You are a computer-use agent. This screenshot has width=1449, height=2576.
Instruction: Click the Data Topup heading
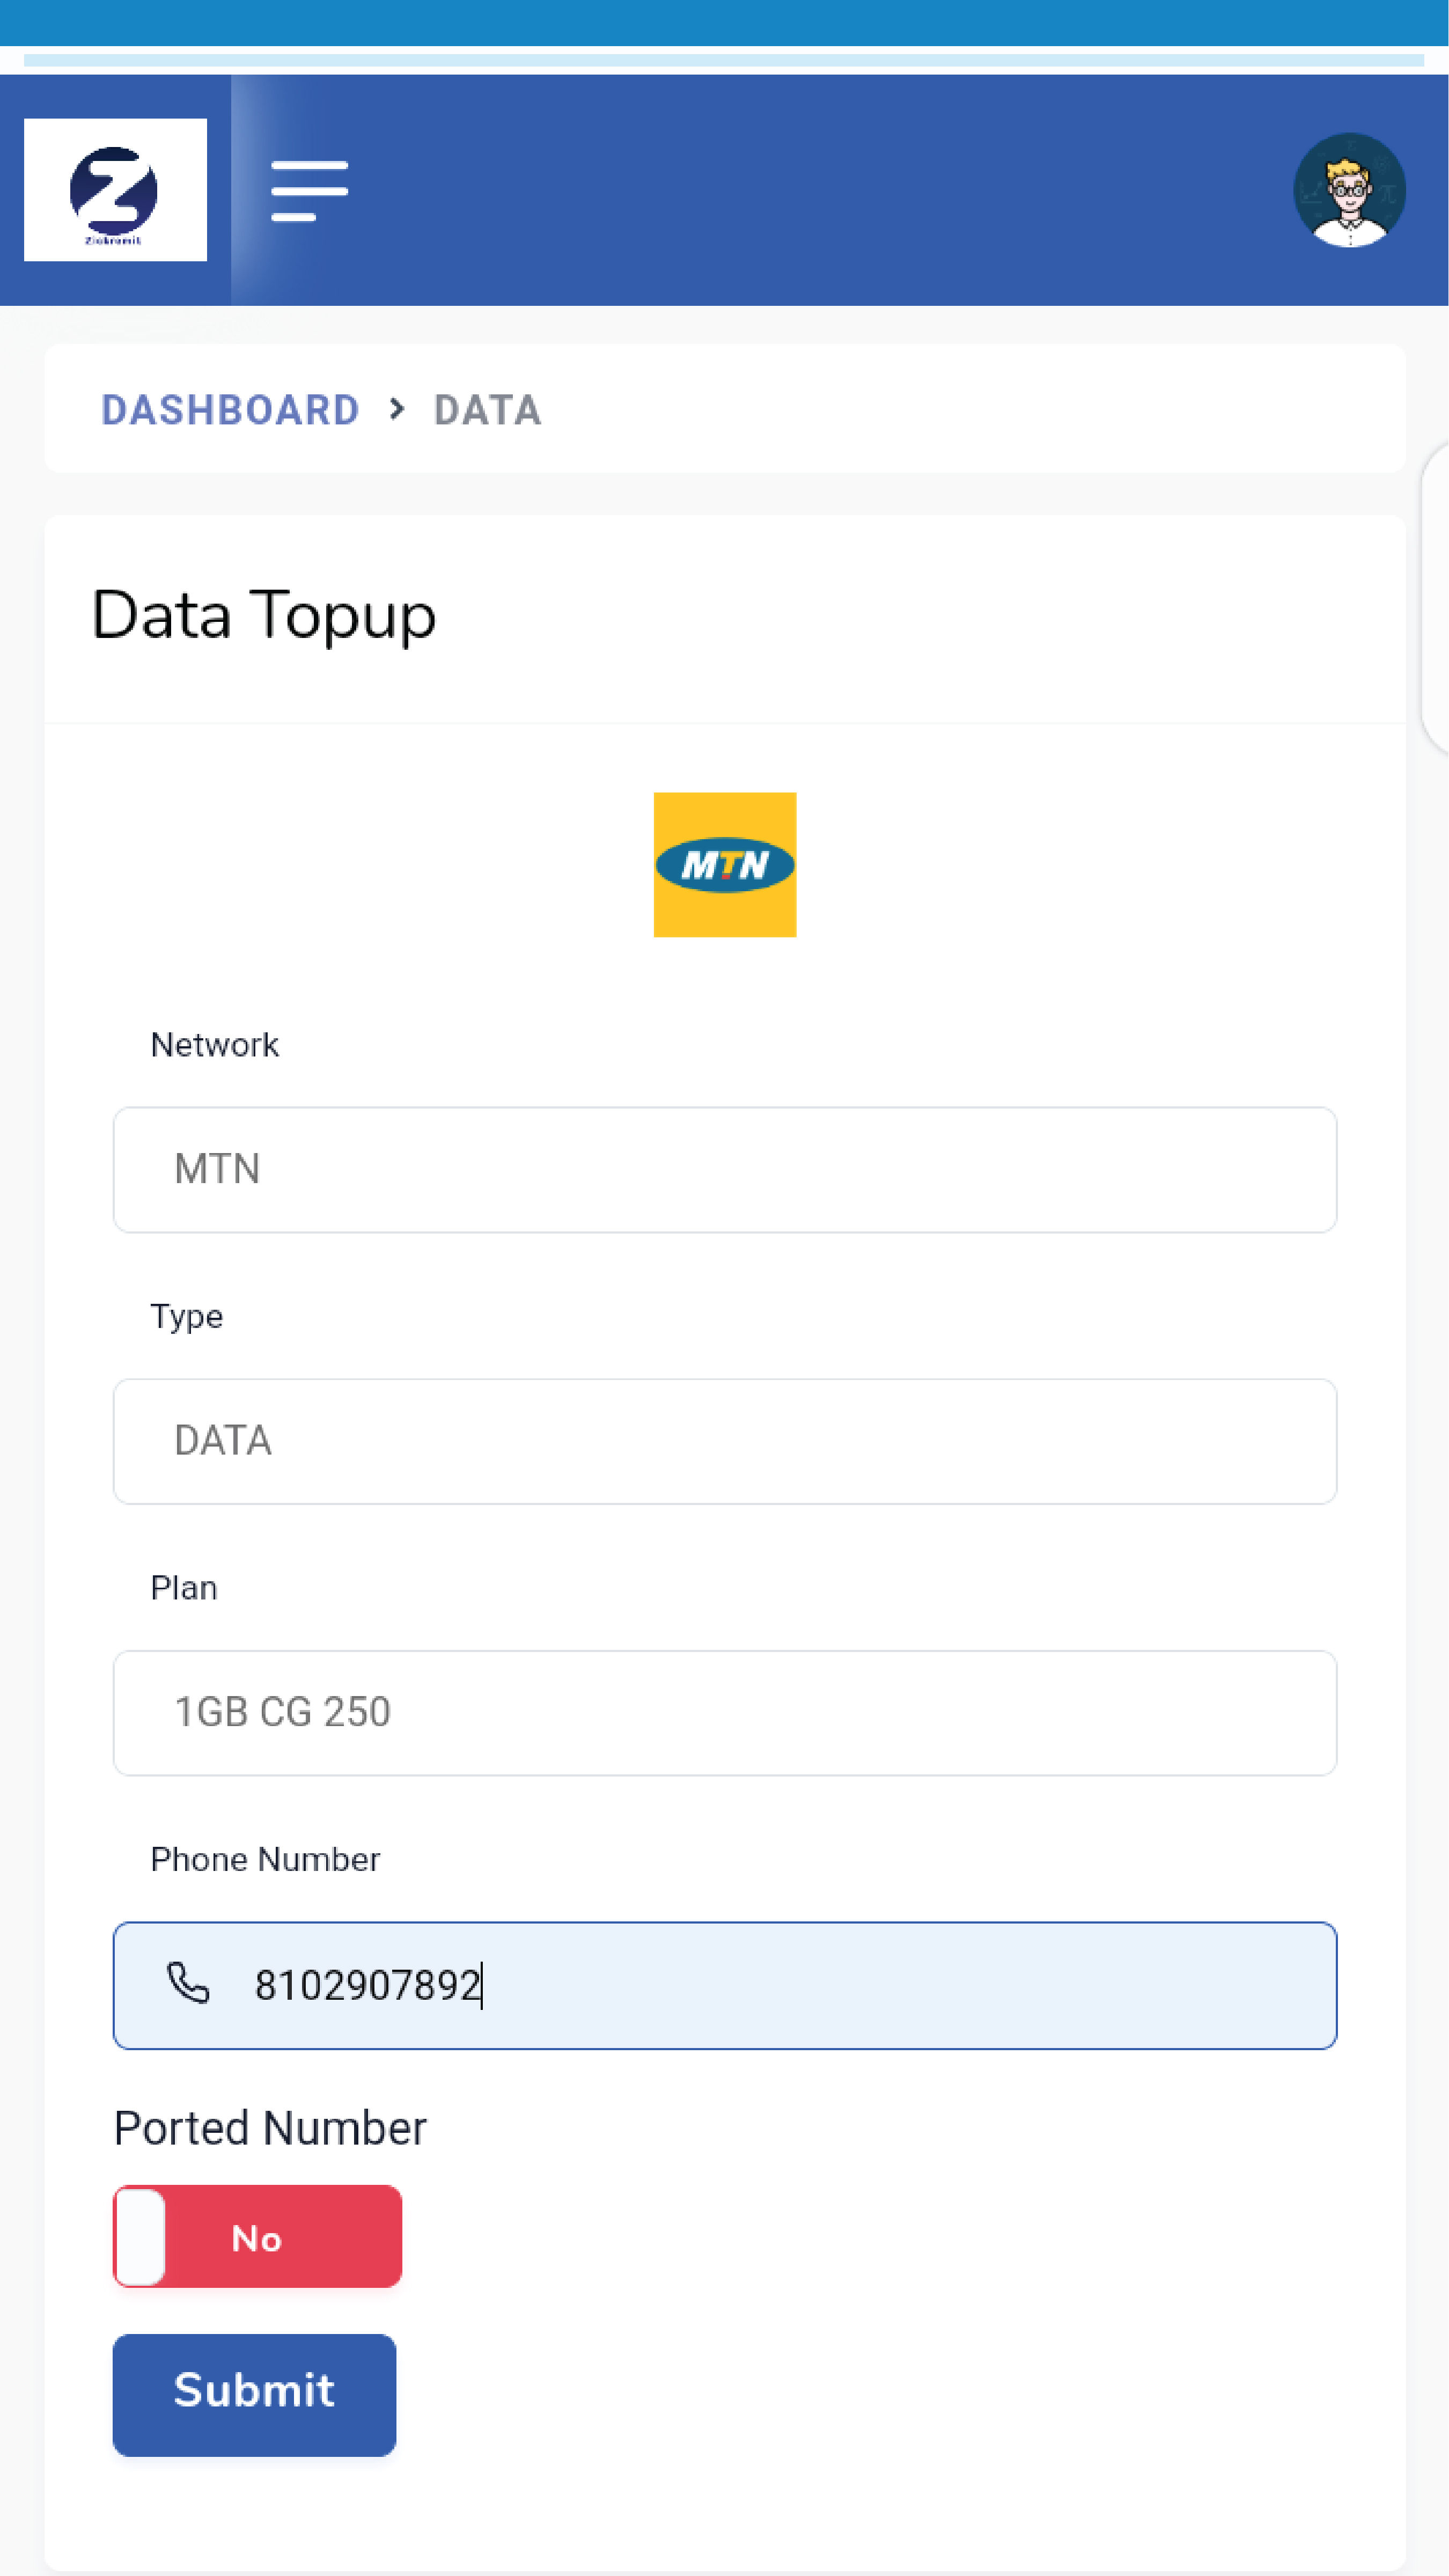point(264,615)
